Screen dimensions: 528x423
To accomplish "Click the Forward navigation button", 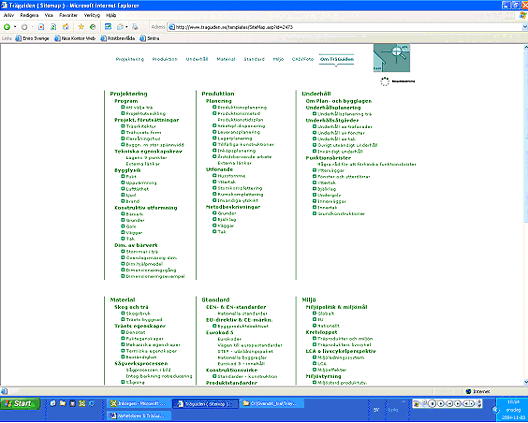I will pos(24,27).
